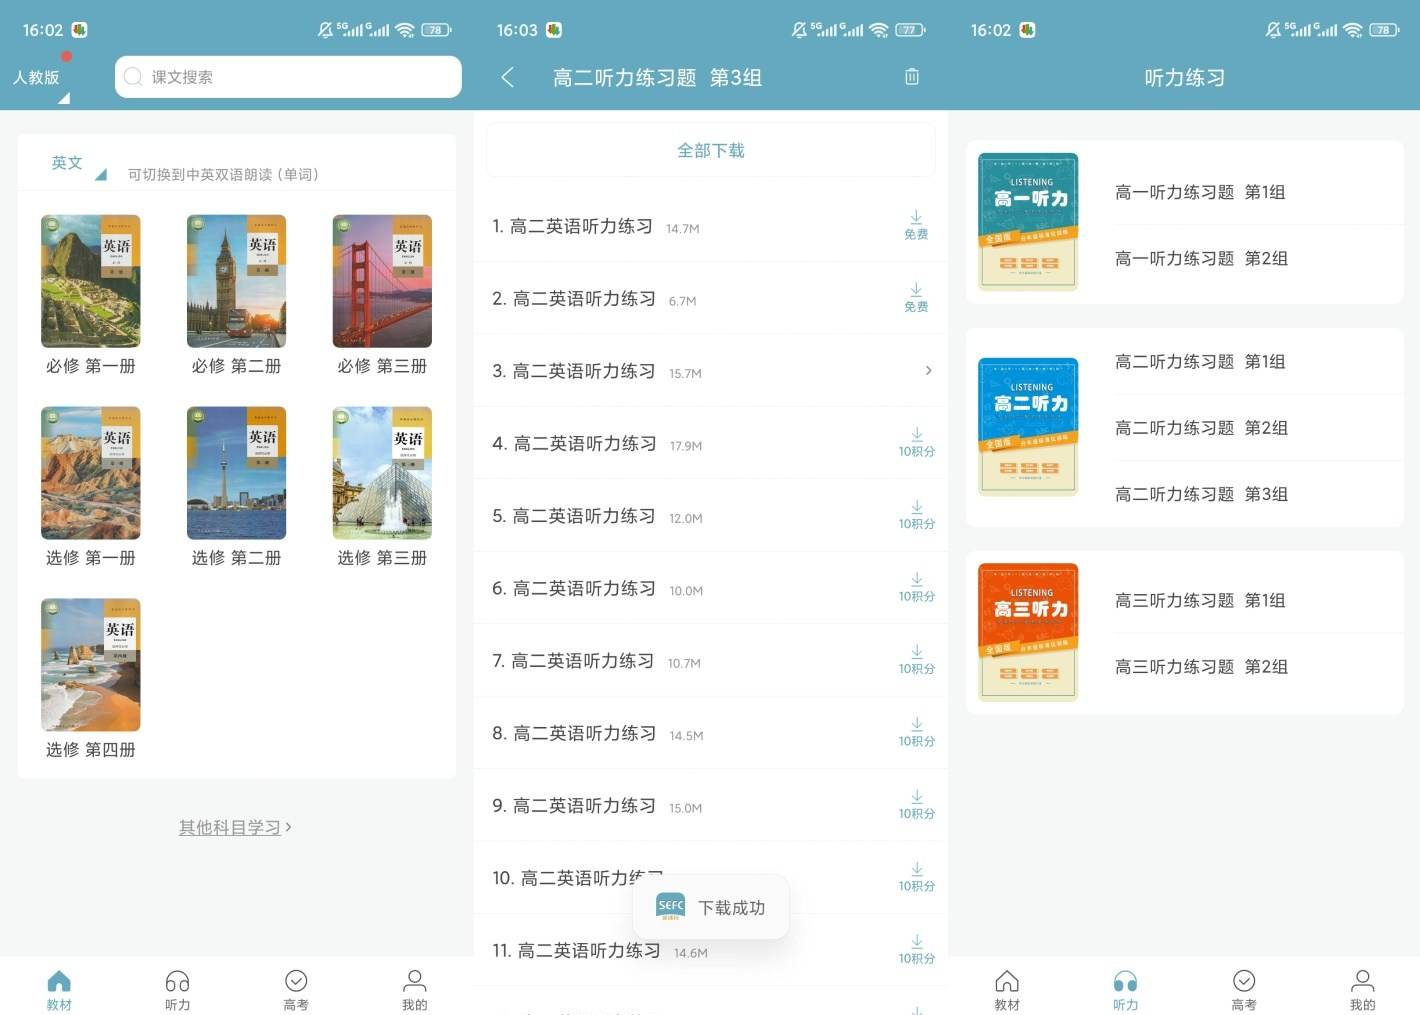Switch to 教材 tab in right screen
The image size is (1420, 1015).
point(1007,989)
